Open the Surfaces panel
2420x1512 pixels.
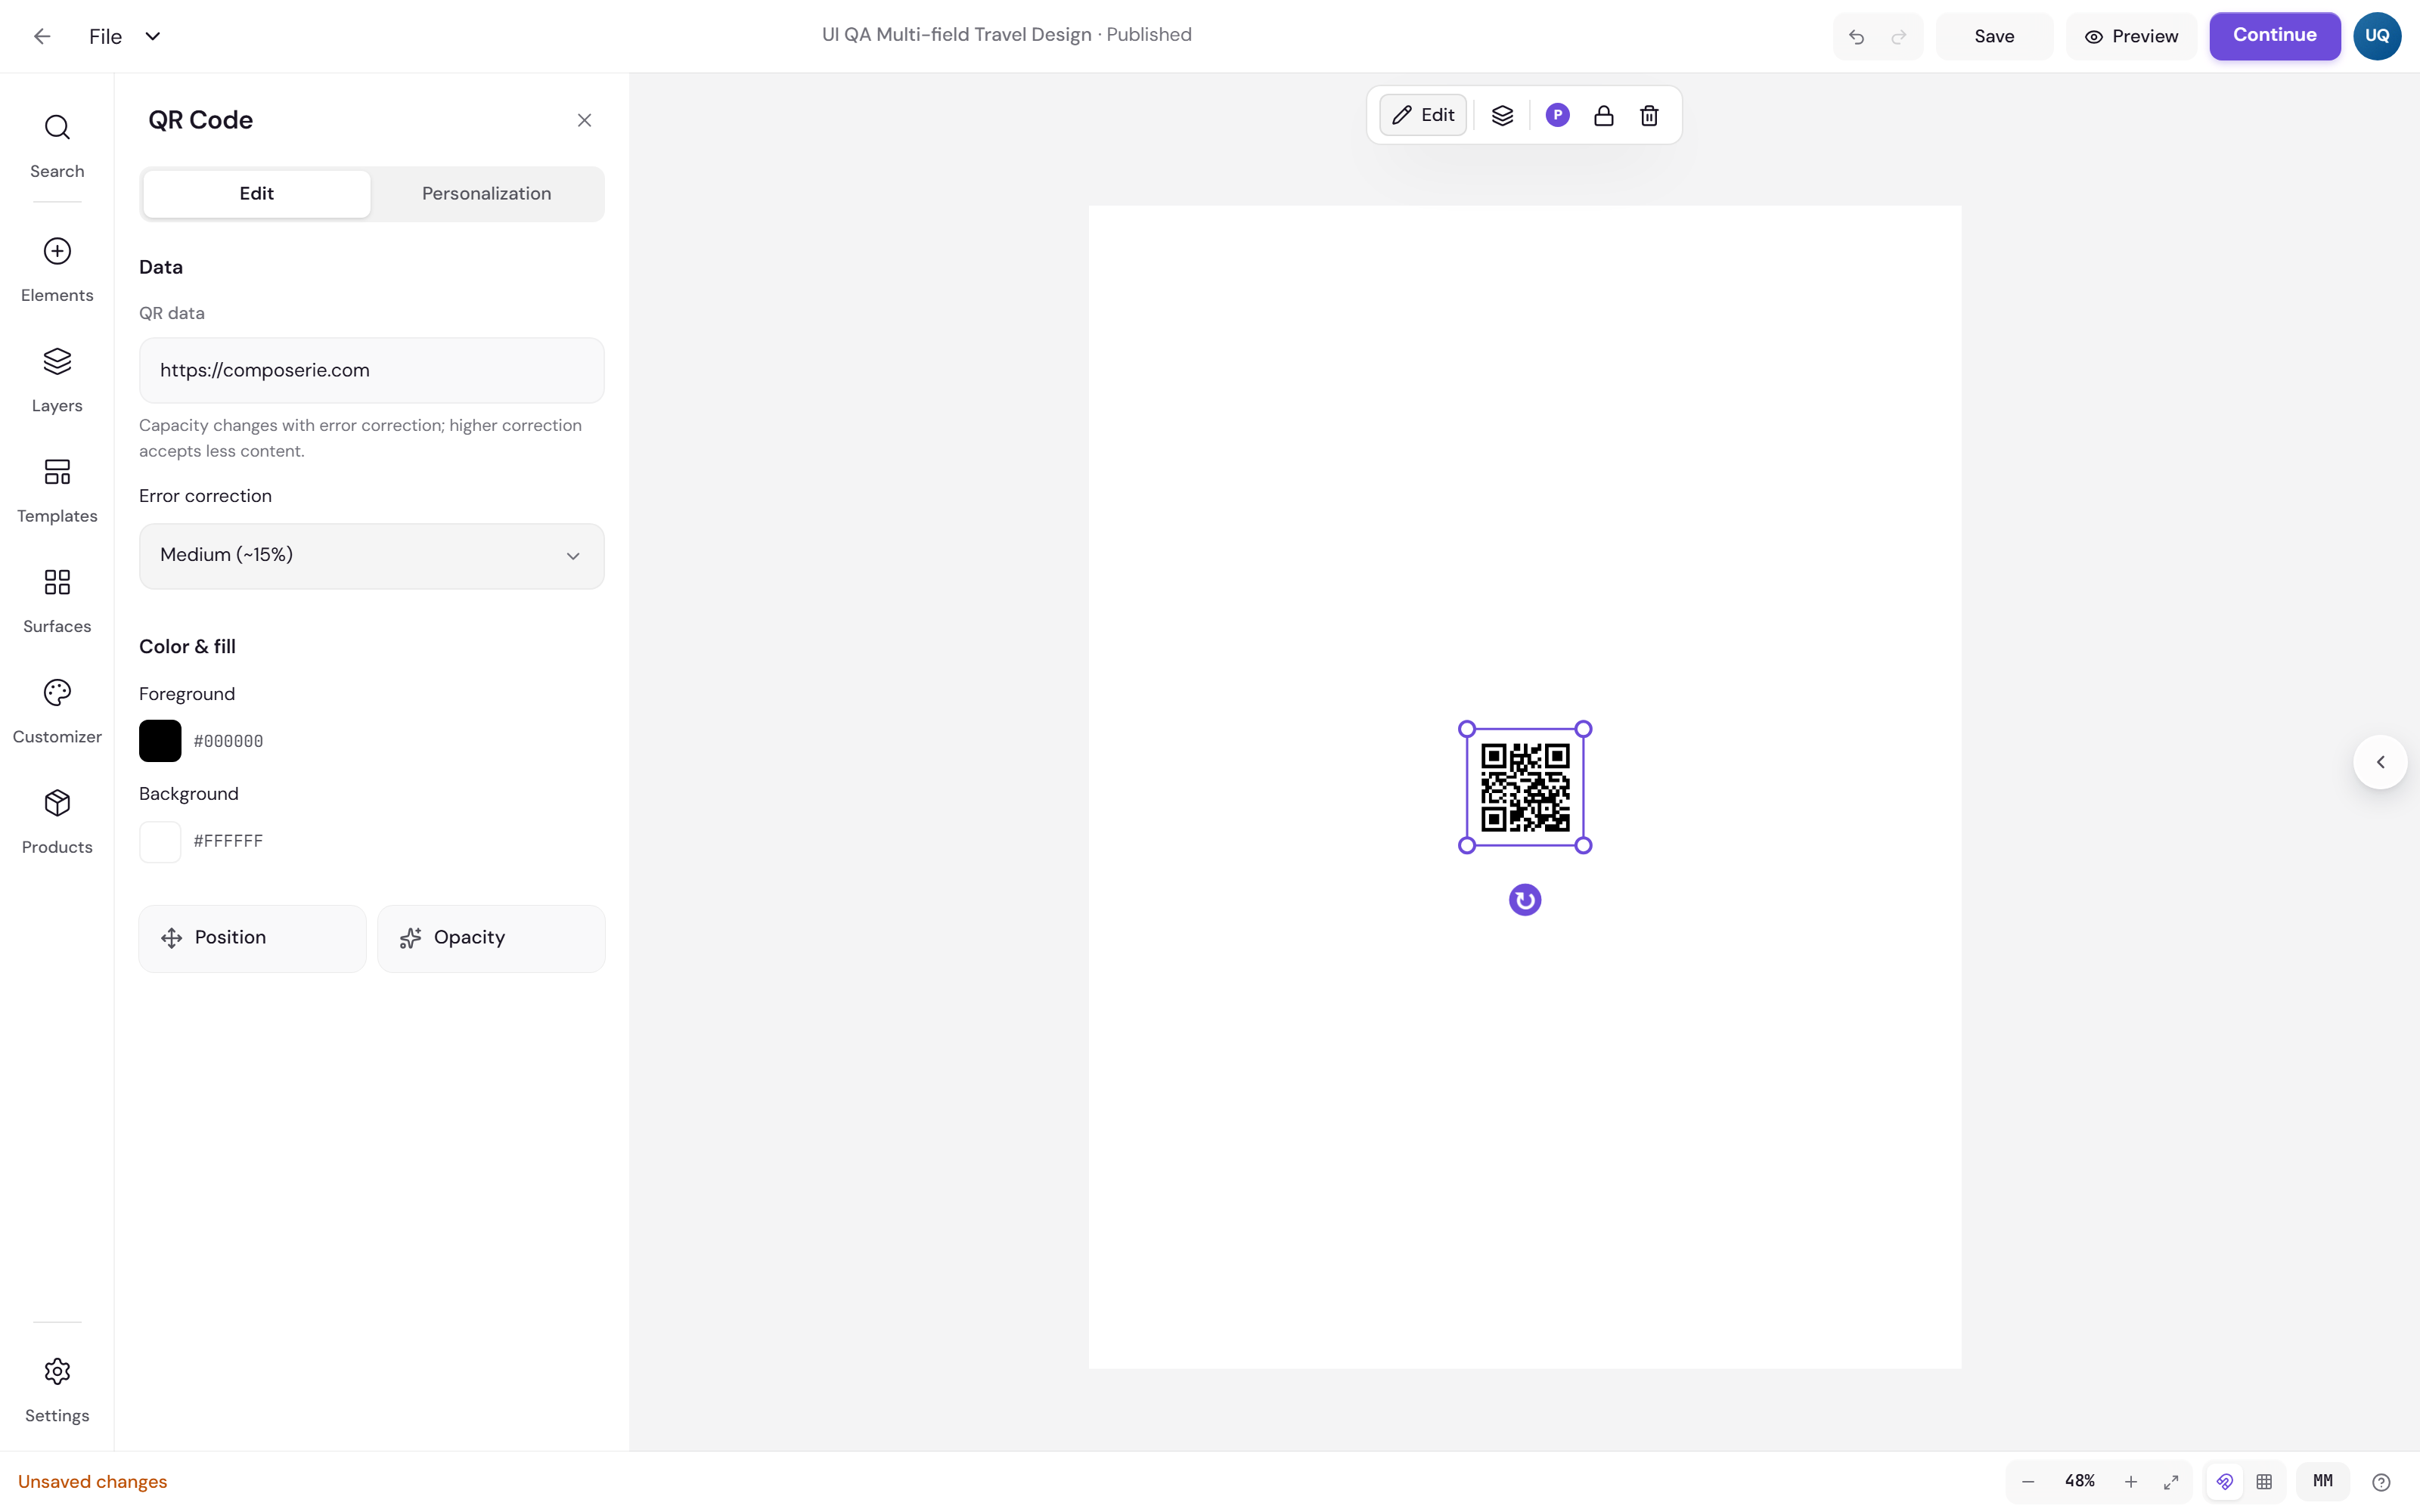point(57,601)
